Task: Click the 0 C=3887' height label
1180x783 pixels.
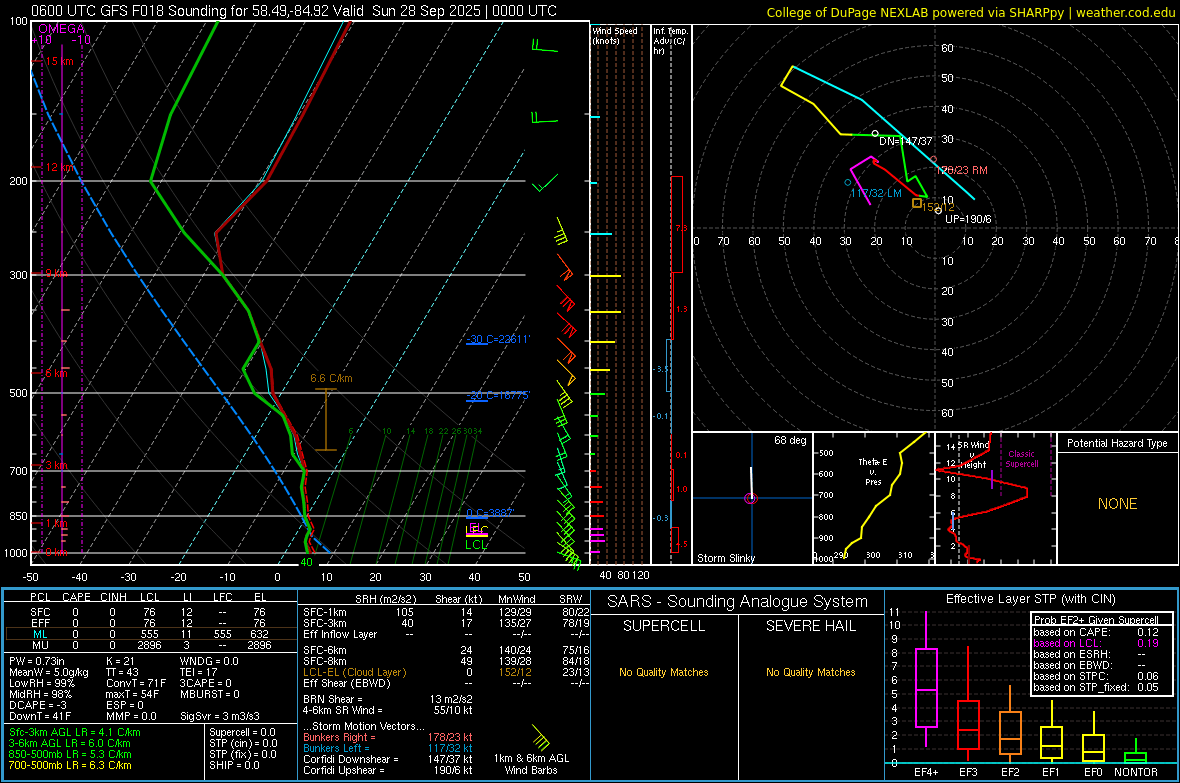Action: (x=490, y=513)
